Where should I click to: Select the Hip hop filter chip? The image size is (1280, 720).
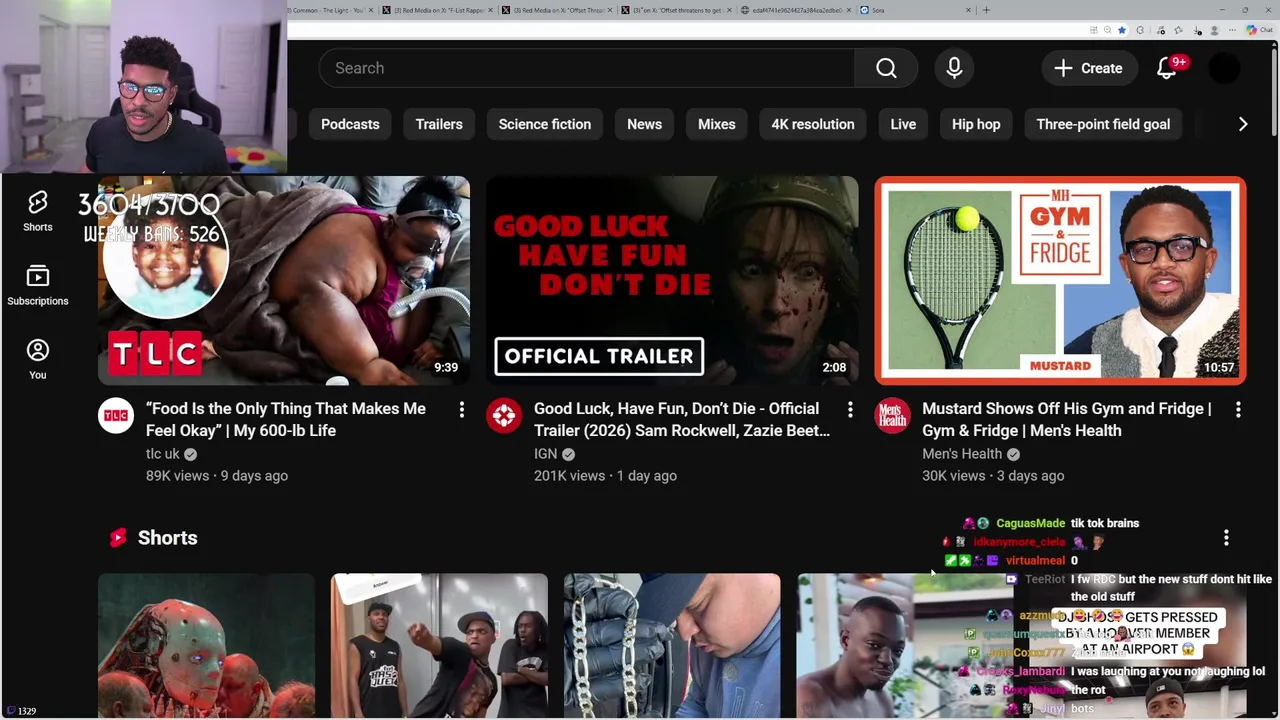(x=976, y=124)
